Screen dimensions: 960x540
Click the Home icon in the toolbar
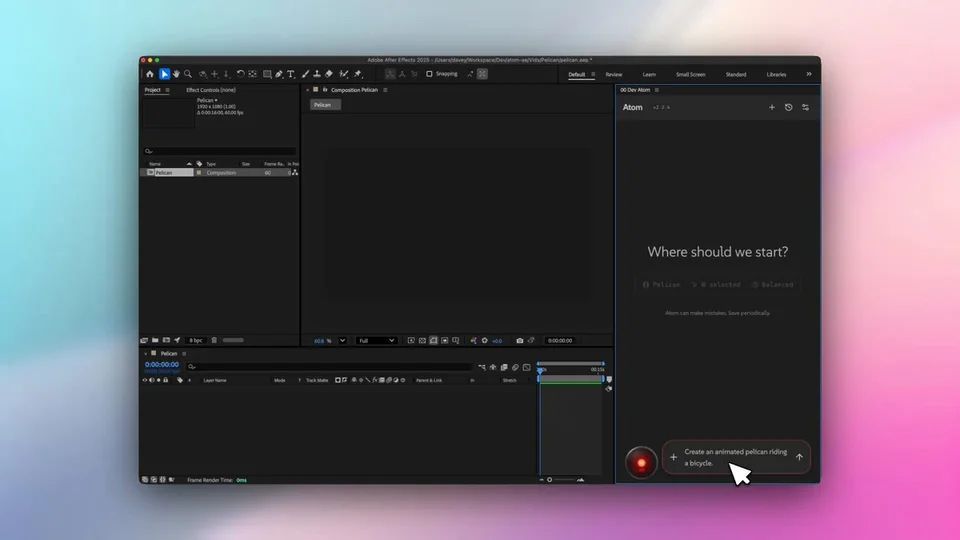(x=150, y=74)
